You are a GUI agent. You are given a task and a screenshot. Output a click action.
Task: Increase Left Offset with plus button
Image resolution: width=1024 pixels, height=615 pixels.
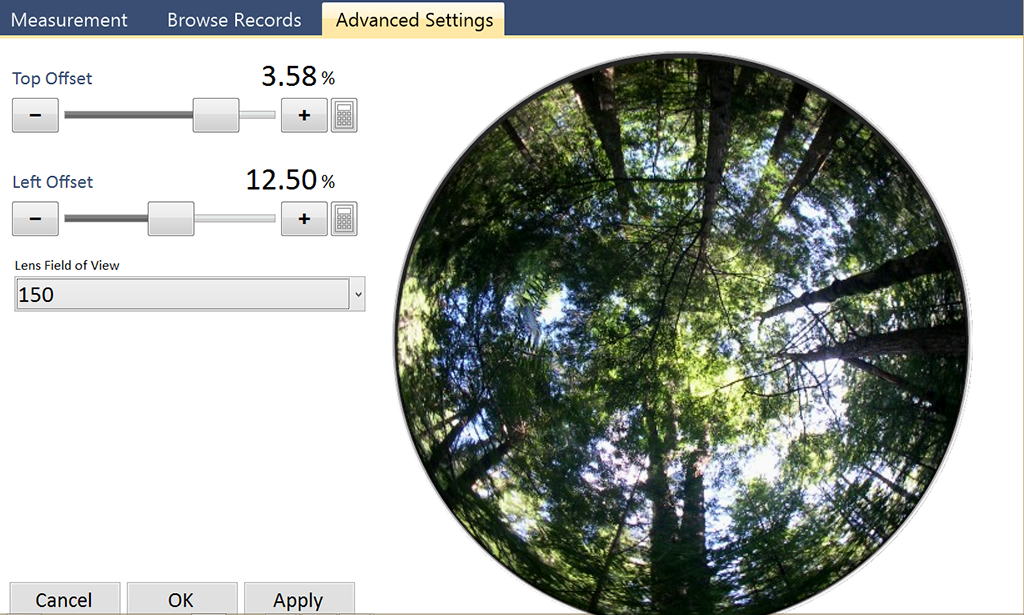[x=304, y=219]
